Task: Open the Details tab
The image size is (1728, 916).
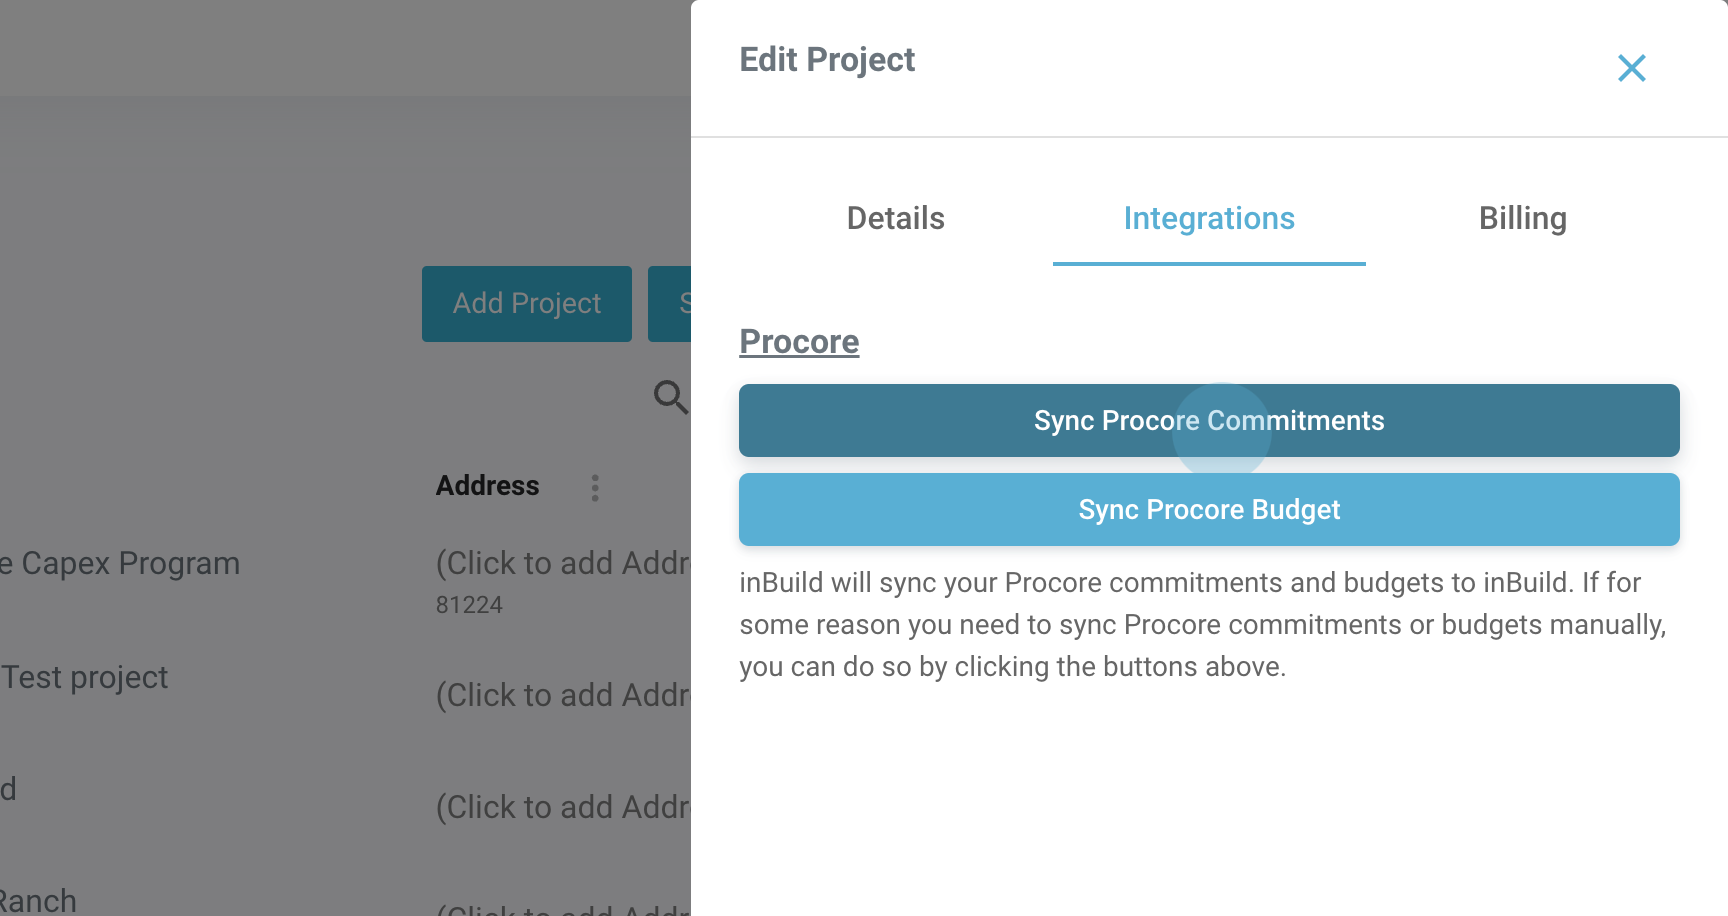Action: 895,218
